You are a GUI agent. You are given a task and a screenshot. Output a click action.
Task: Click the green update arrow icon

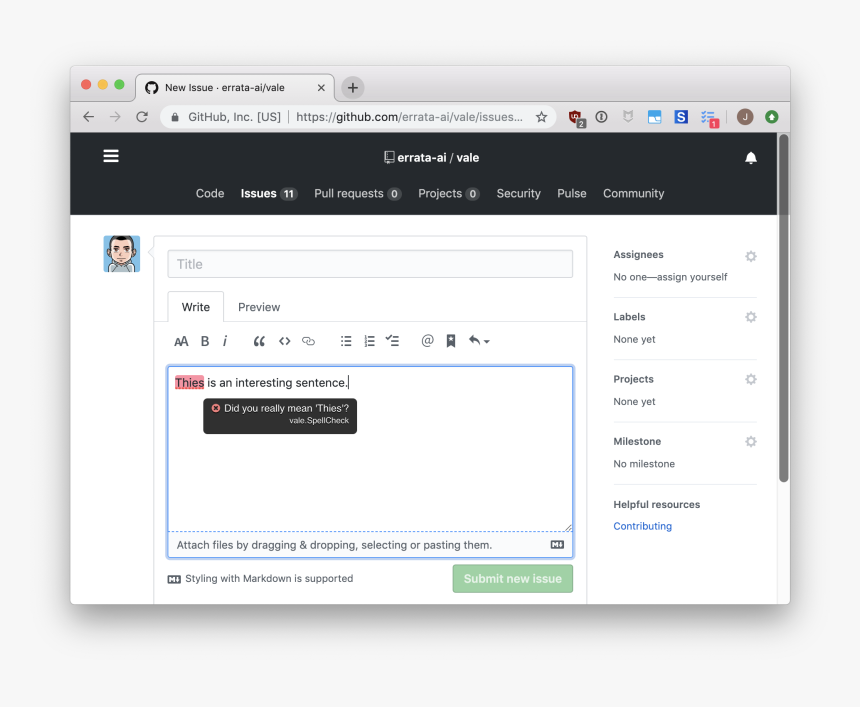point(772,117)
